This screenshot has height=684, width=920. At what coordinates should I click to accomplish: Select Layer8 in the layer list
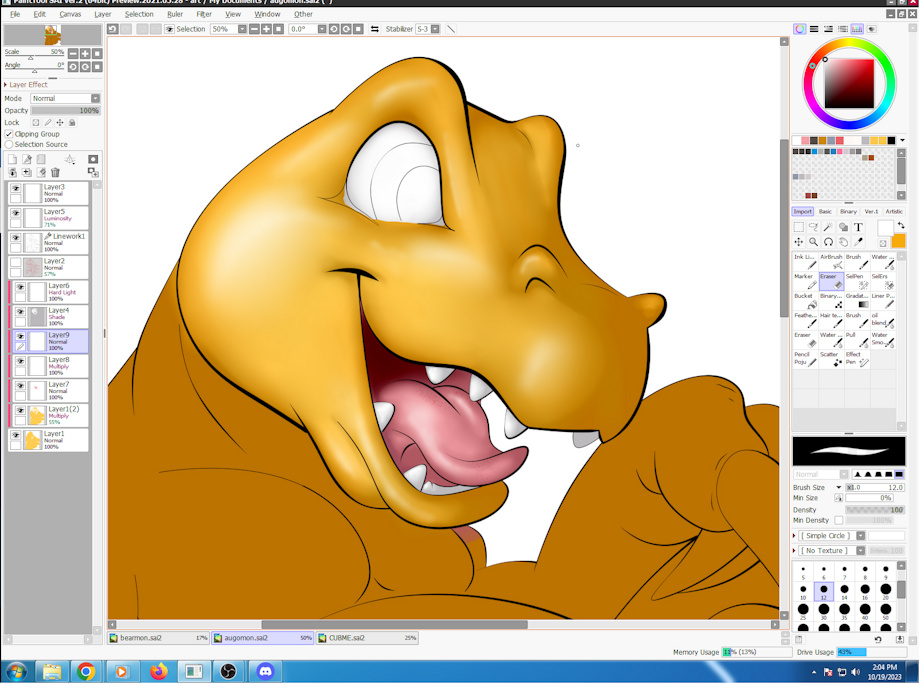[49, 365]
